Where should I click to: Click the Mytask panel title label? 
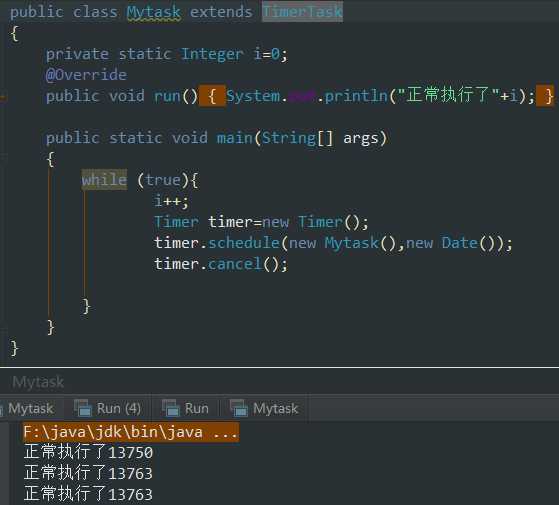coord(38,382)
